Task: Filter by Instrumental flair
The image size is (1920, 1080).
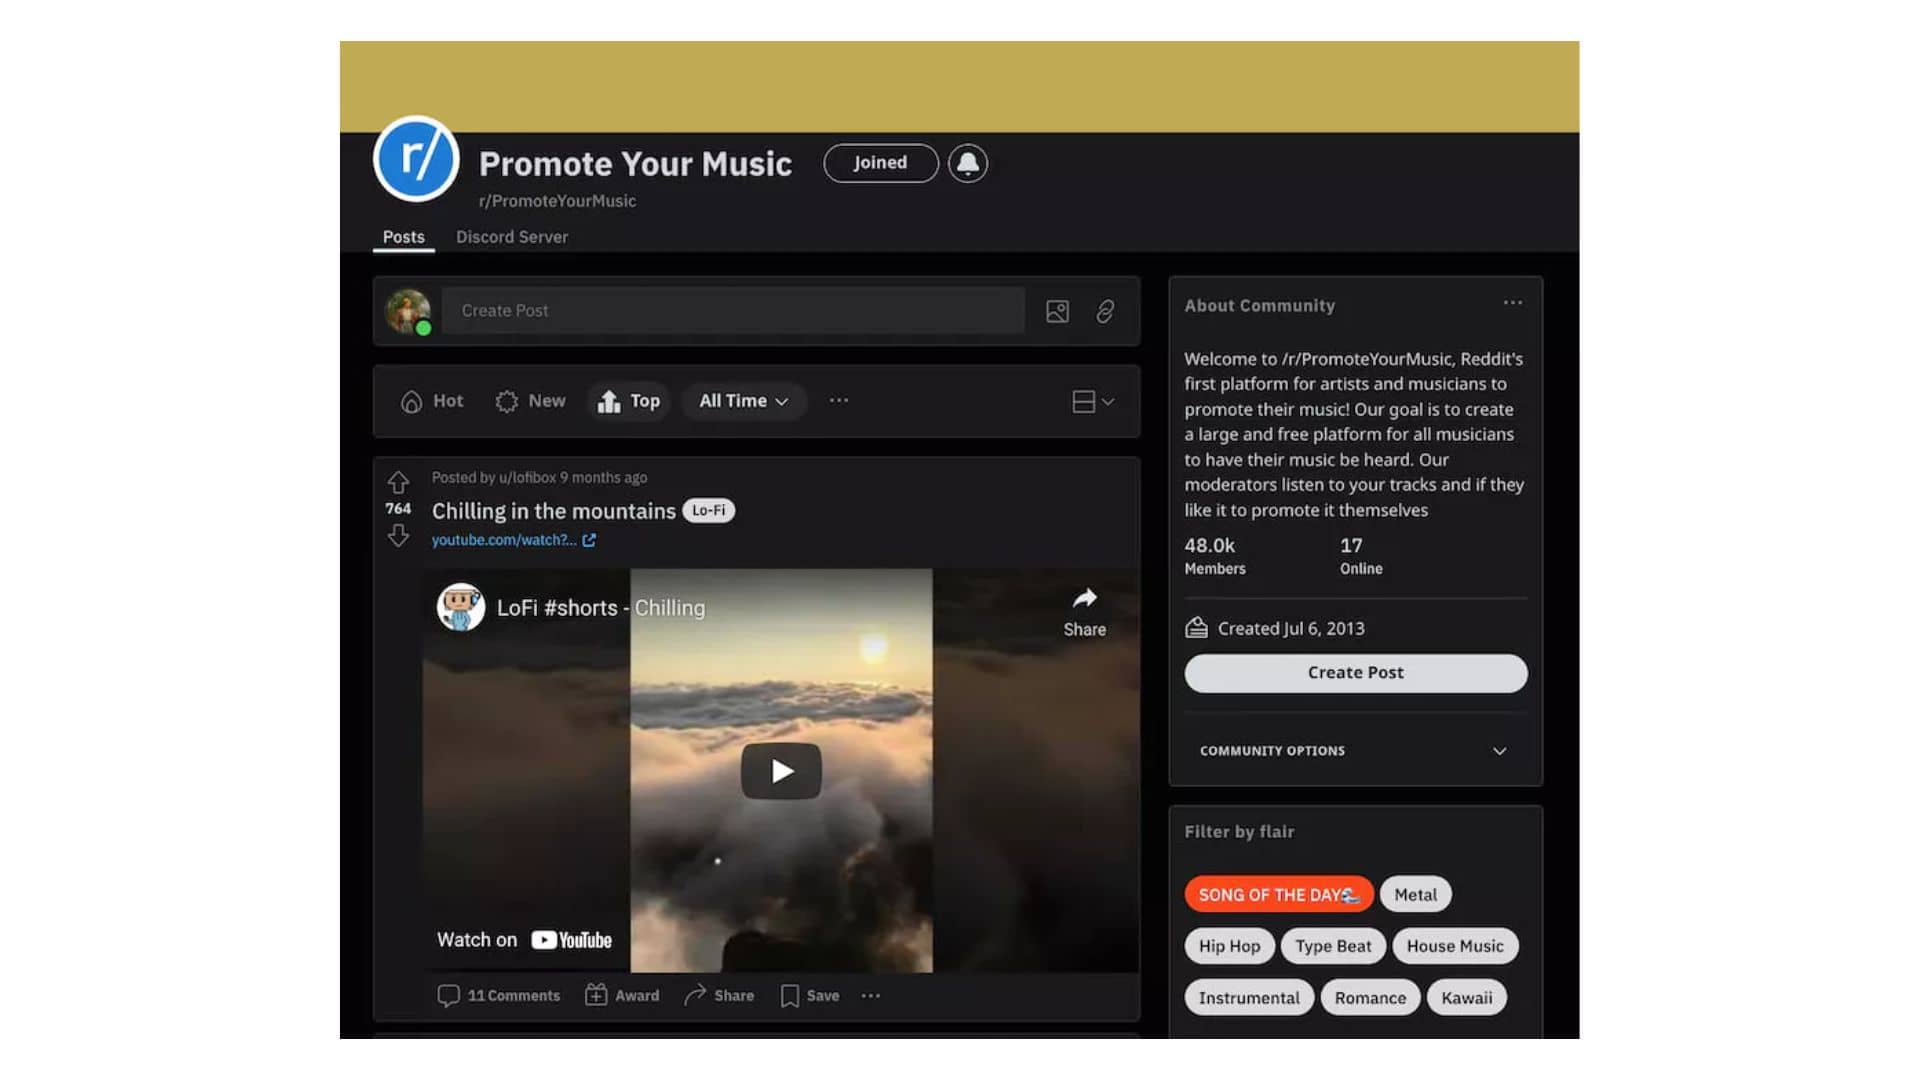Action: (1249, 998)
